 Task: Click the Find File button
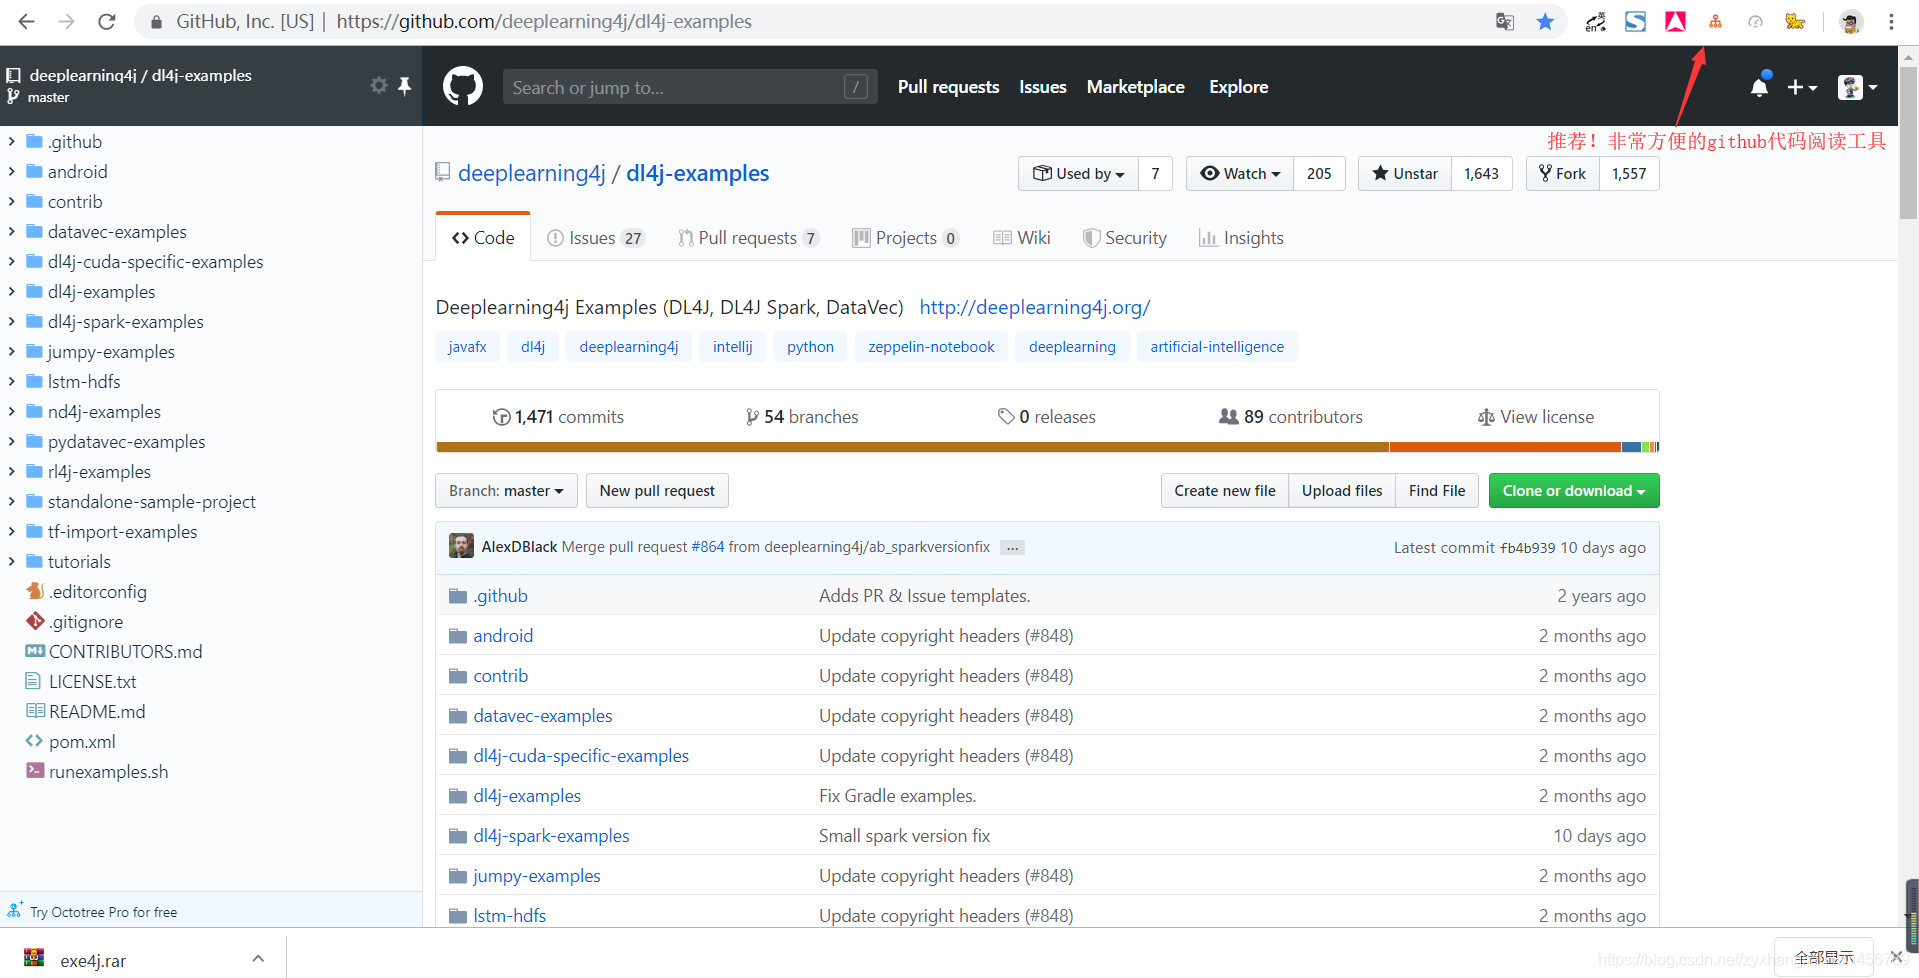coord(1437,491)
